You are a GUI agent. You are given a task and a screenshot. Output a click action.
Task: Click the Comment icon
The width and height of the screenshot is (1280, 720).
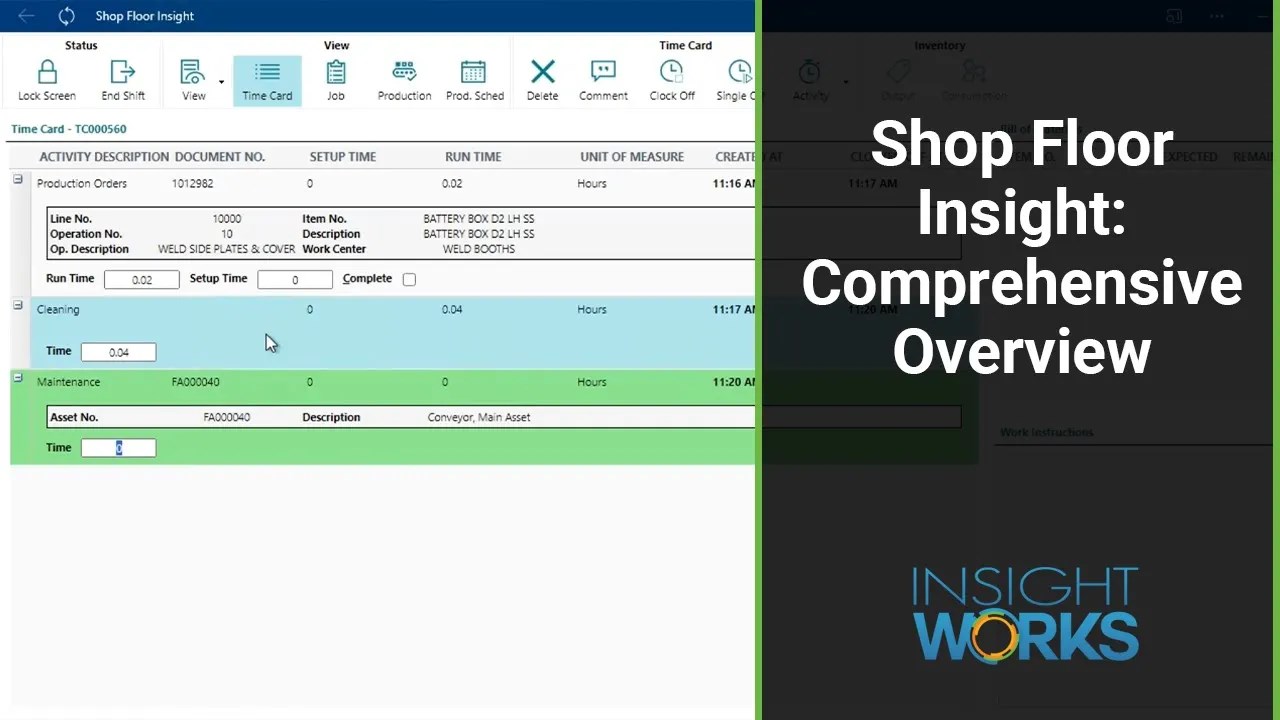[x=603, y=72]
